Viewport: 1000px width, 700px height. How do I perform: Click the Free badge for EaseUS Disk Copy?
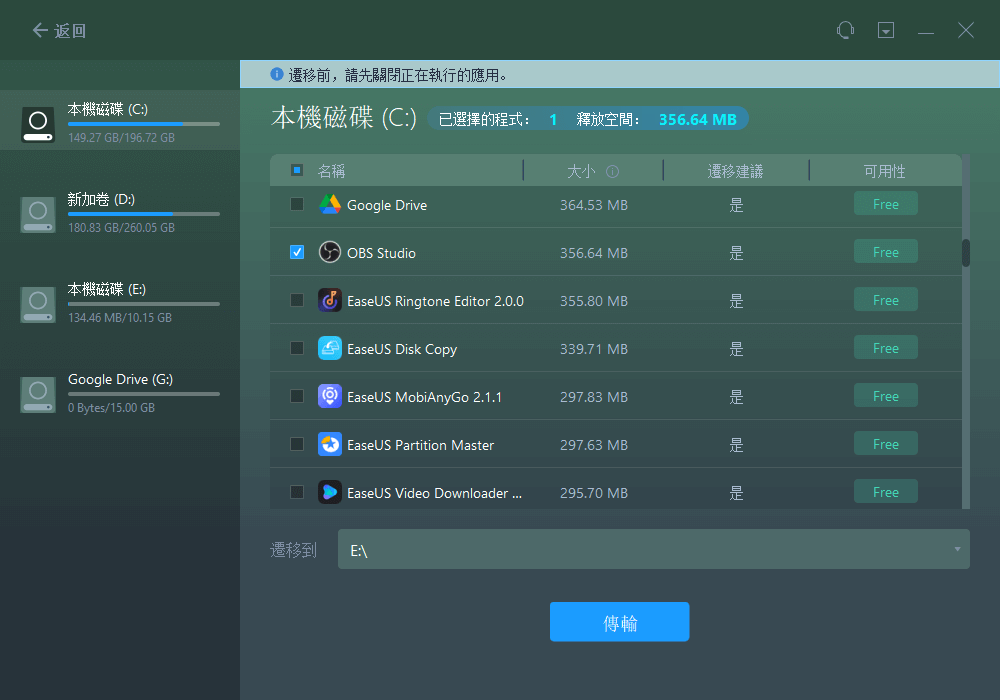[886, 348]
